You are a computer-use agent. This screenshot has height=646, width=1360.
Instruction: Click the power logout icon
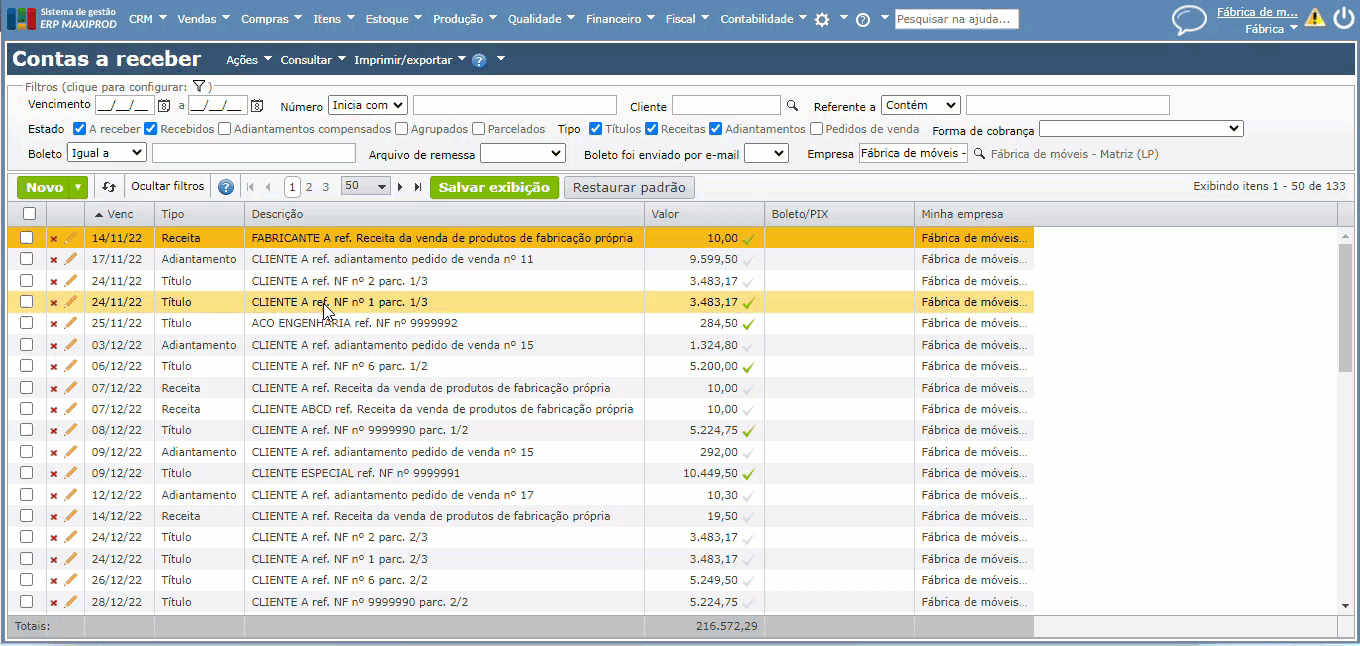tap(1342, 18)
